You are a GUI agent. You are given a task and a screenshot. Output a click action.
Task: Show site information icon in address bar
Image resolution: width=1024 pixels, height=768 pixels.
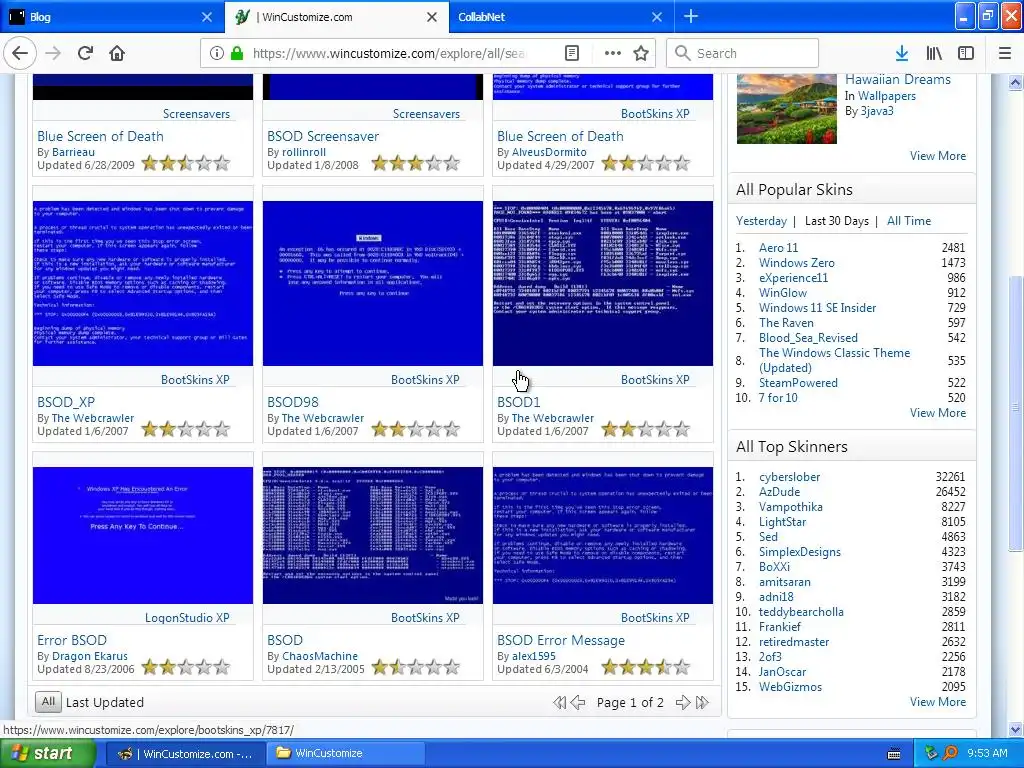point(216,54)
